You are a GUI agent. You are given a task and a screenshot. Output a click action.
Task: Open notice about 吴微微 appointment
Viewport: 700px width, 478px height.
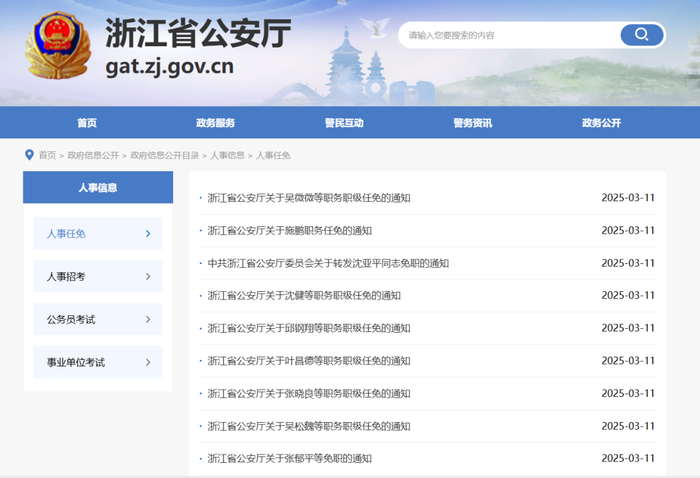coord(309,198)
